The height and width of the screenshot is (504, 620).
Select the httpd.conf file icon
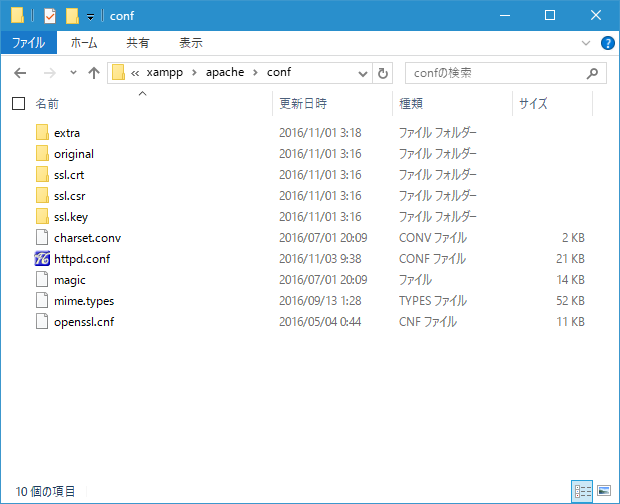pos(42,259)
